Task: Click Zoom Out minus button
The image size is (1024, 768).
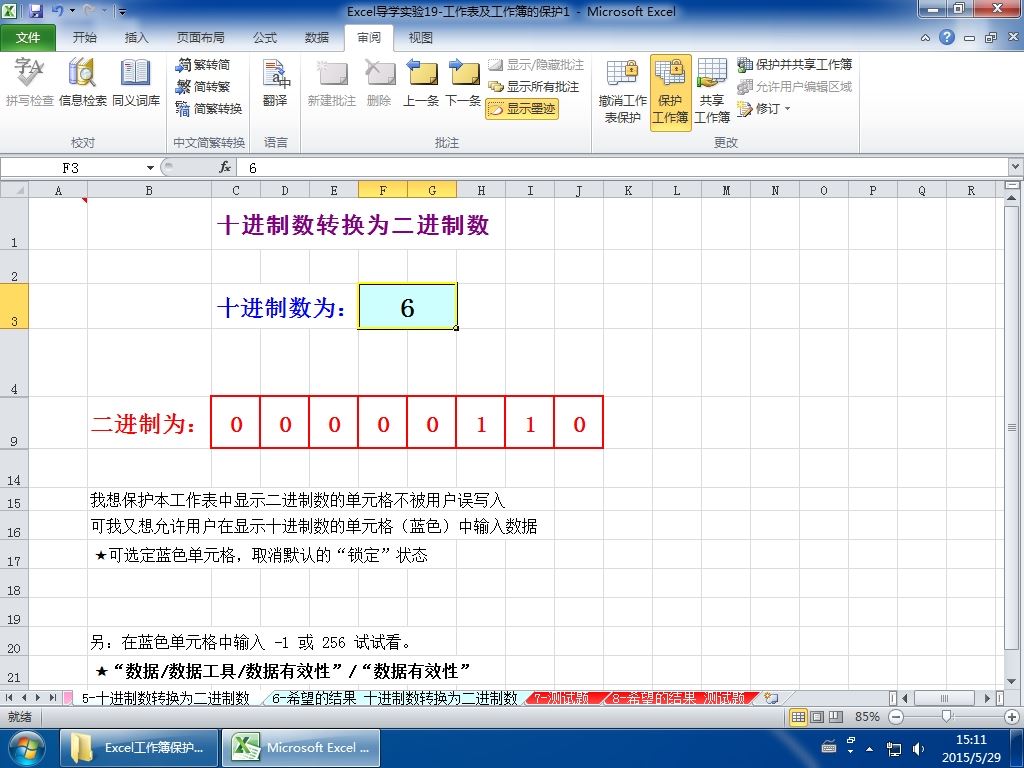Action: (896, 717)
